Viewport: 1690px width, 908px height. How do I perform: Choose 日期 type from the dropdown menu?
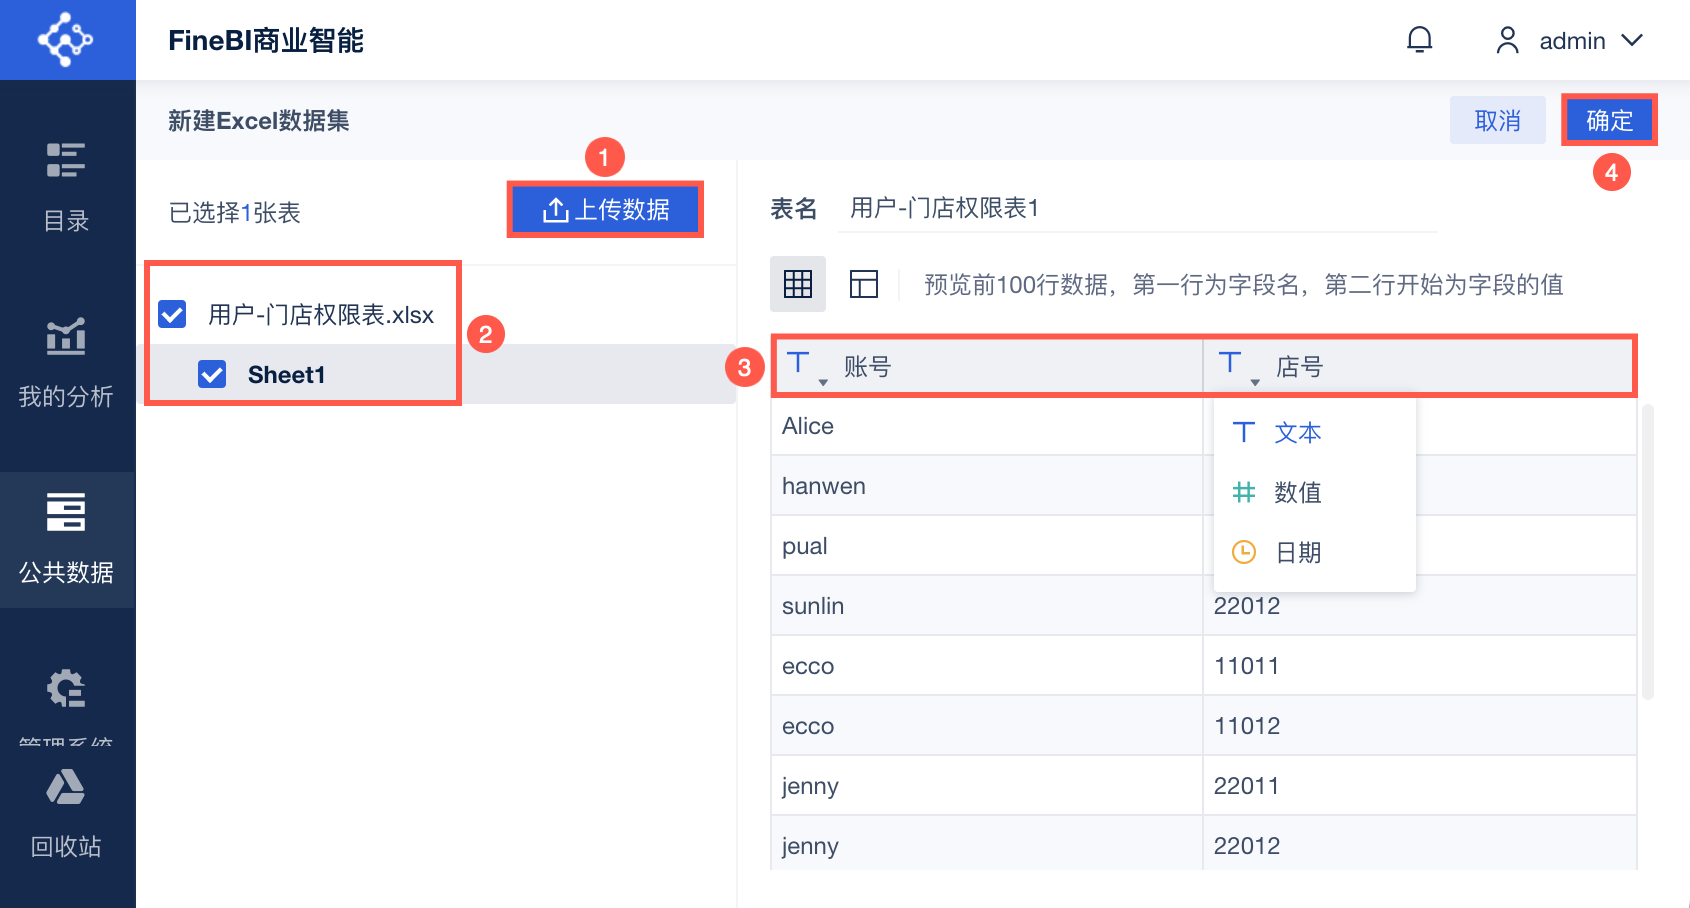pos(1297,552)
